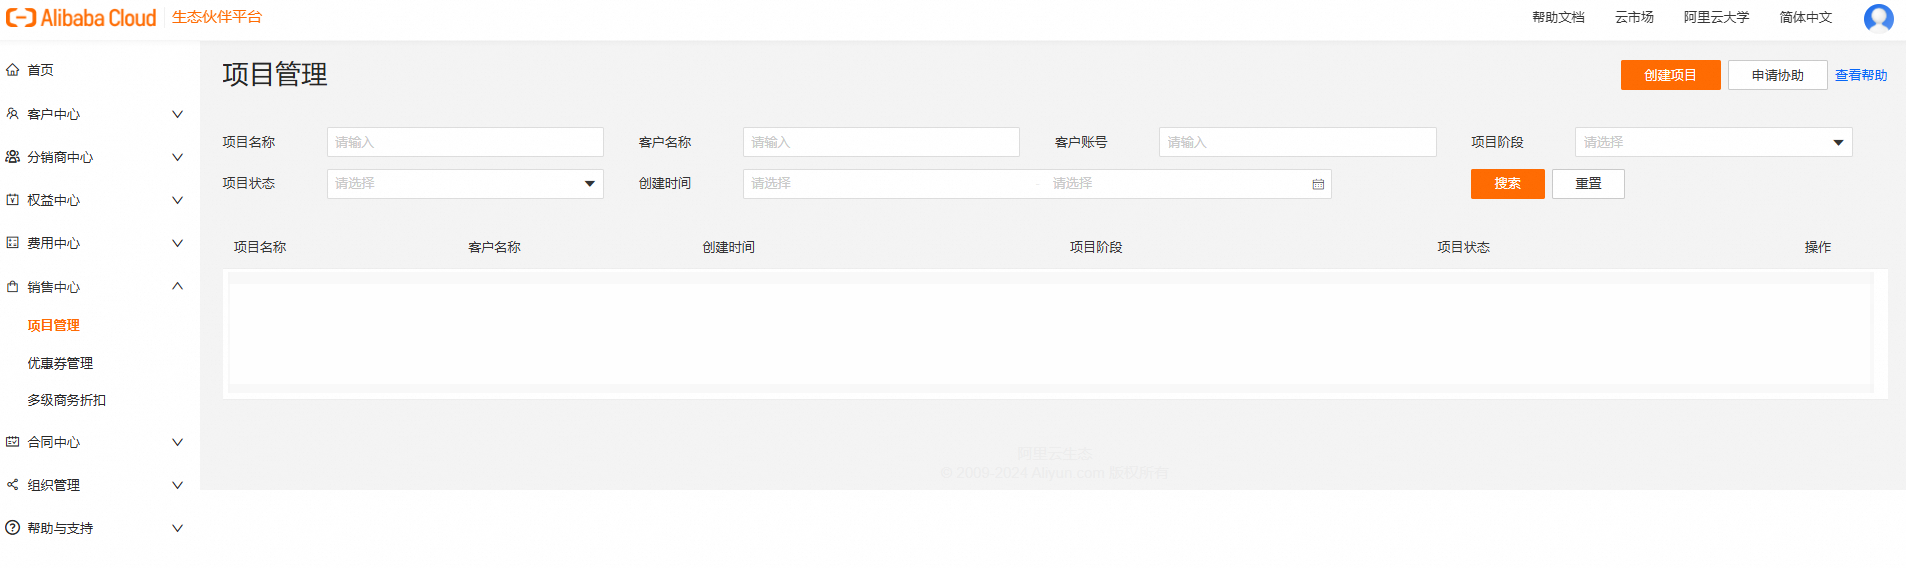Click the 权益中心 sidebar icon

[x=13, y=200]
